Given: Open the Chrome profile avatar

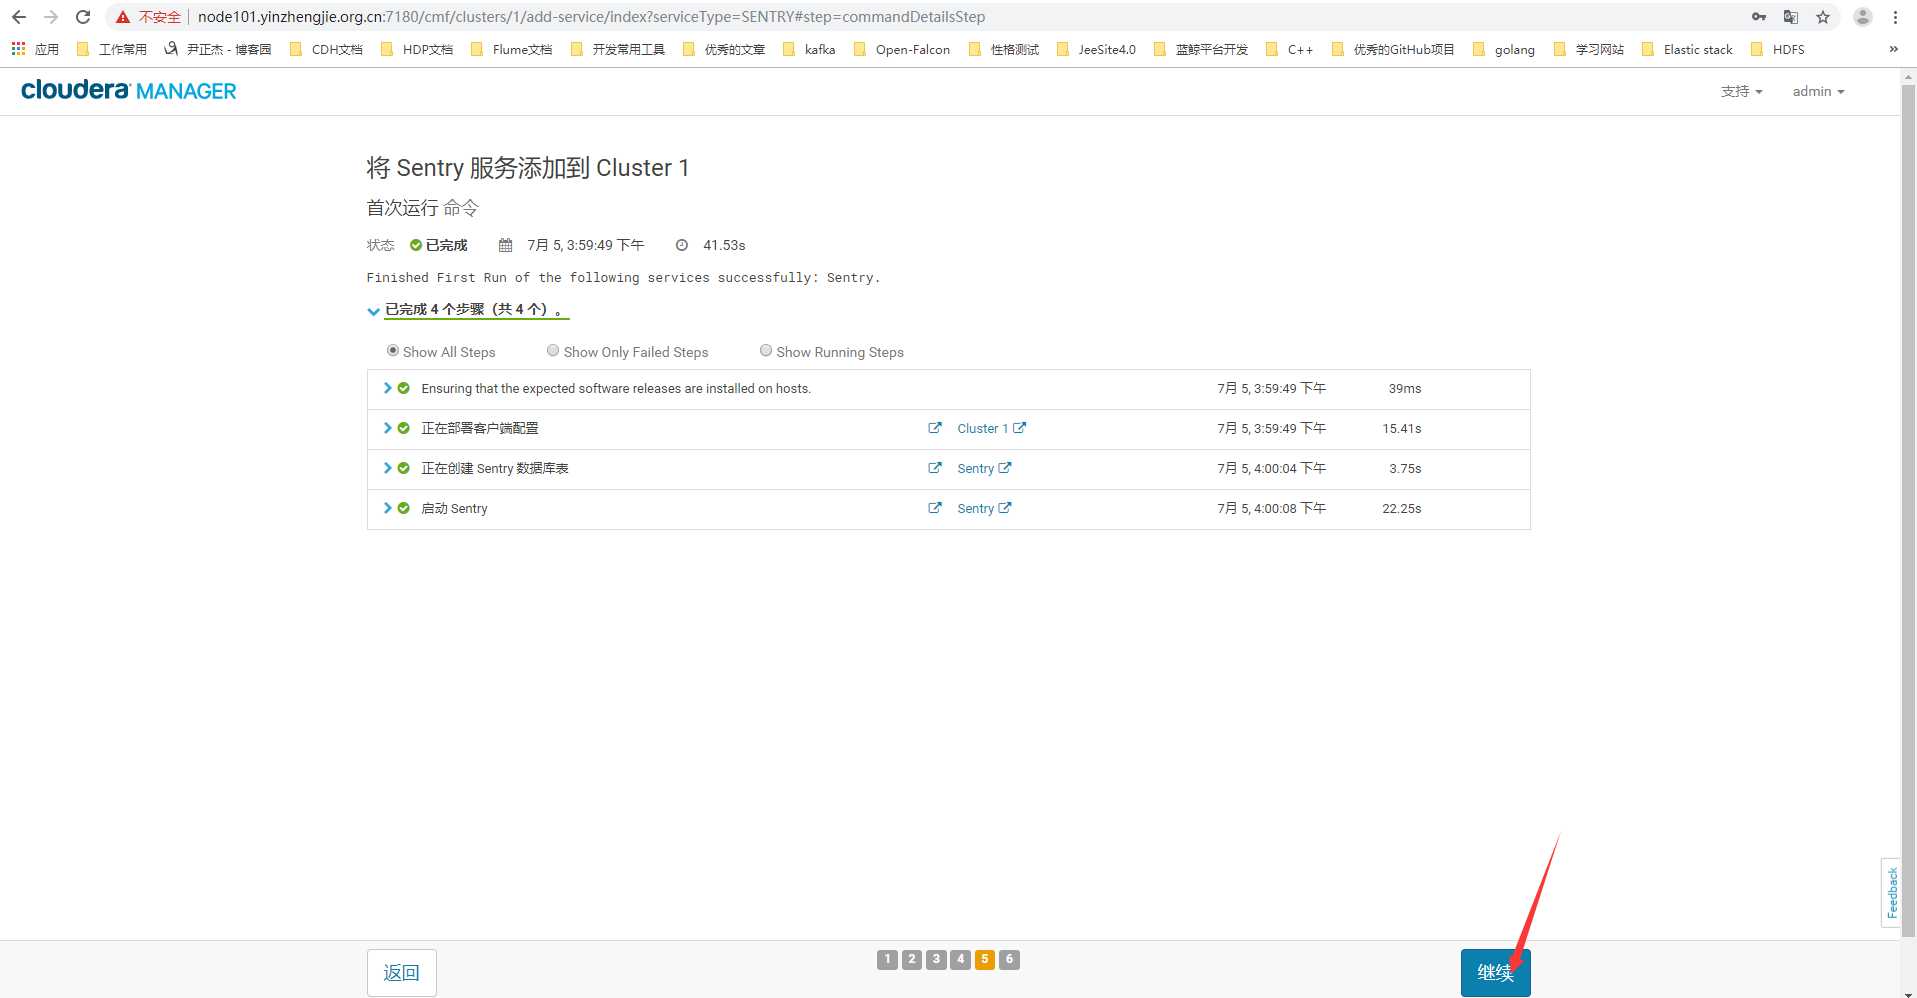Looking at the screenshot, I should click(x=1863, y=17).
